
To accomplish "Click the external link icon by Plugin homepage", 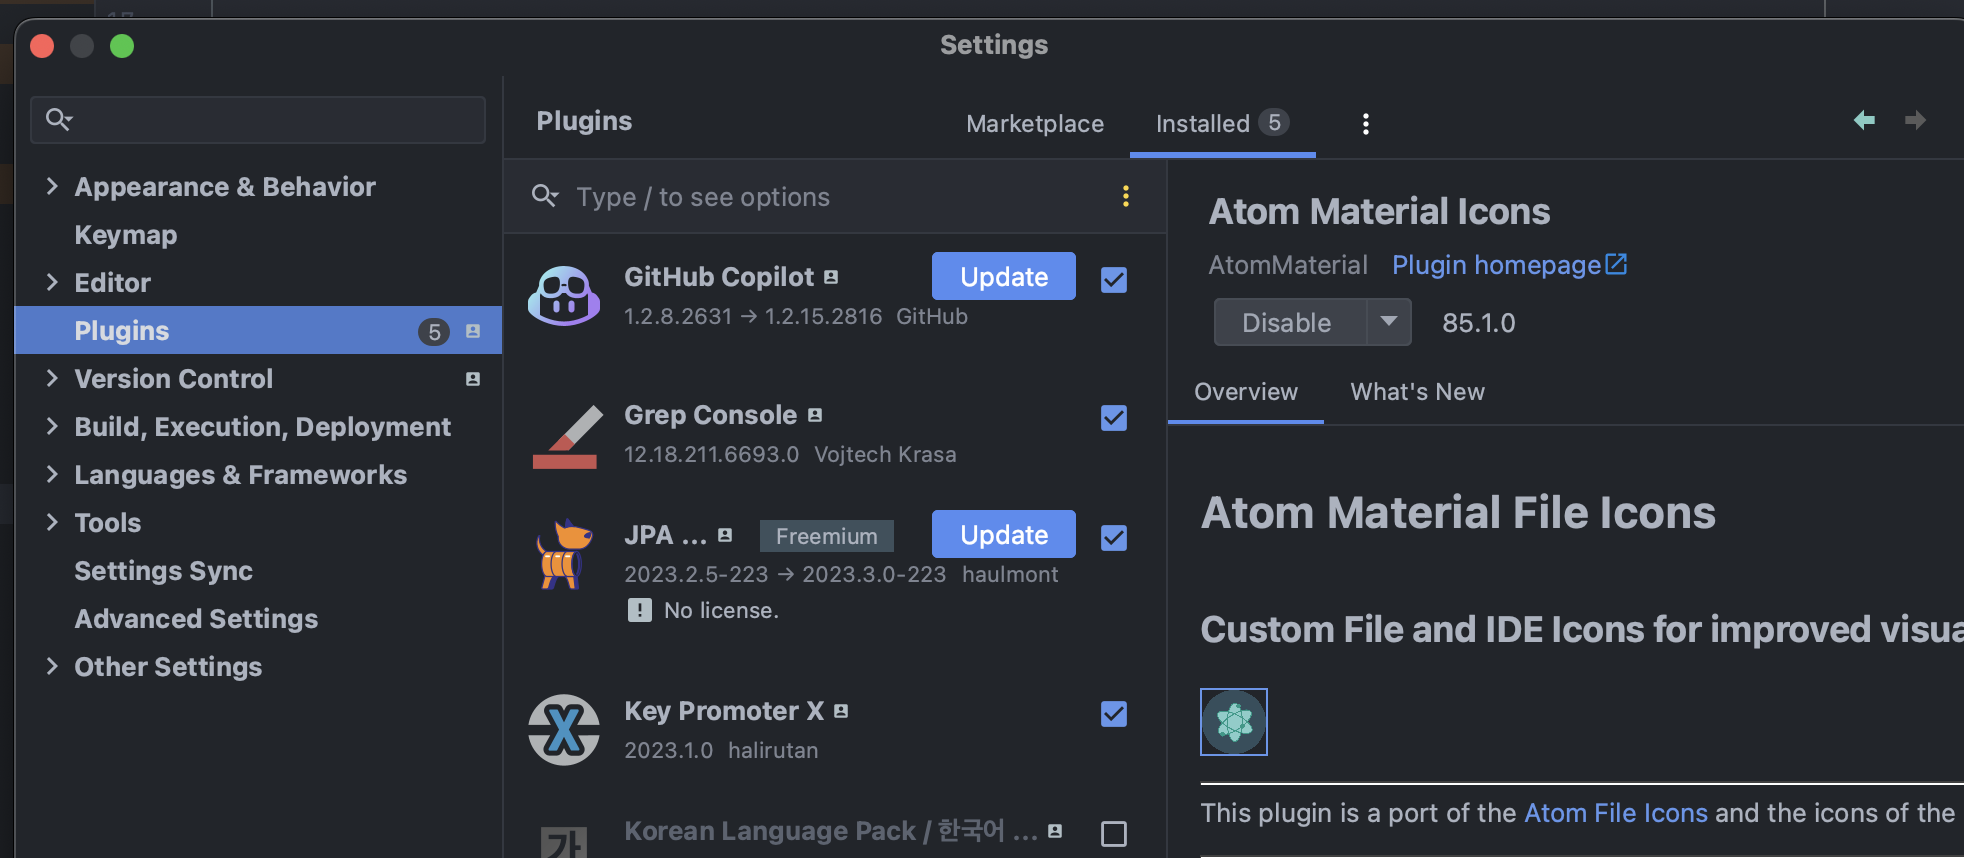I will coord(1616,264).
